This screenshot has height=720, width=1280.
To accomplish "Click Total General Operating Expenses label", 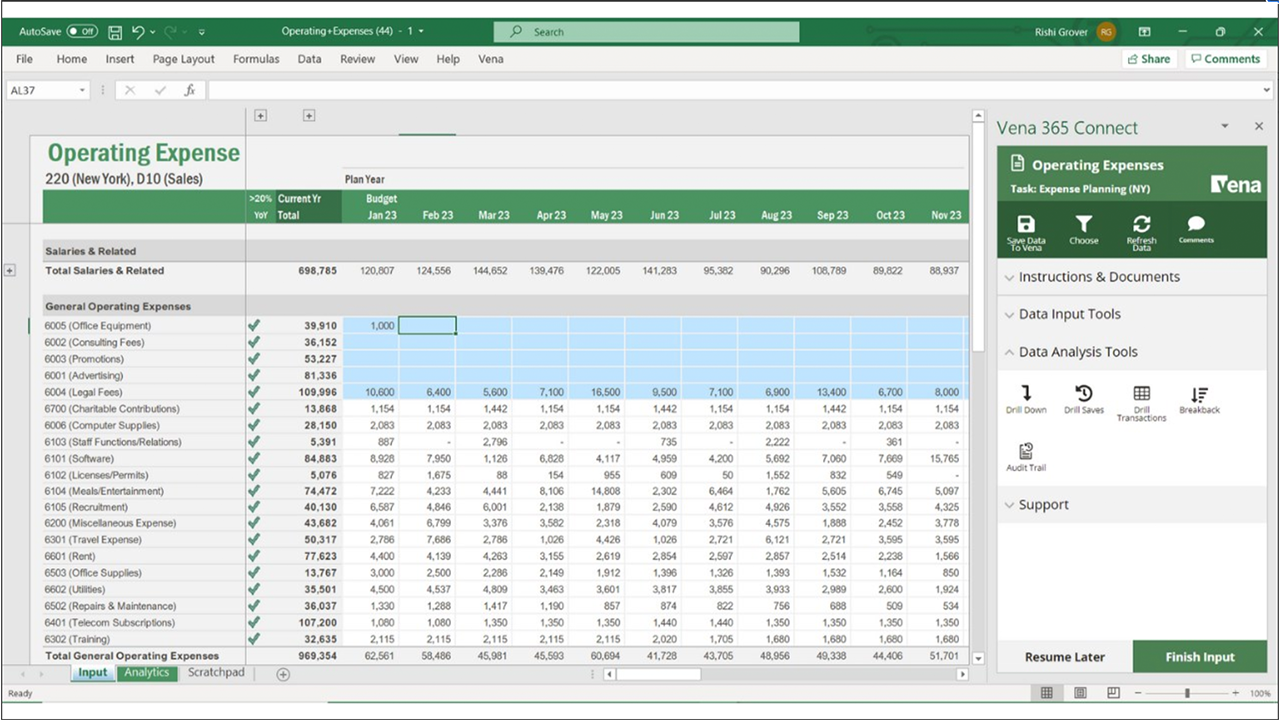I will tap(132, 656).
